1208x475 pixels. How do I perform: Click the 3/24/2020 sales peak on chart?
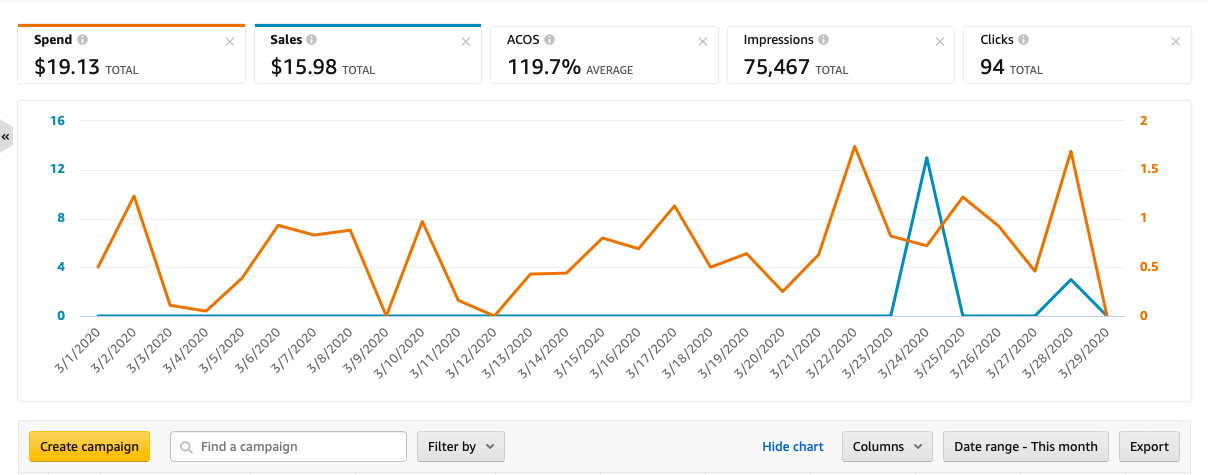tap(927, 158)
